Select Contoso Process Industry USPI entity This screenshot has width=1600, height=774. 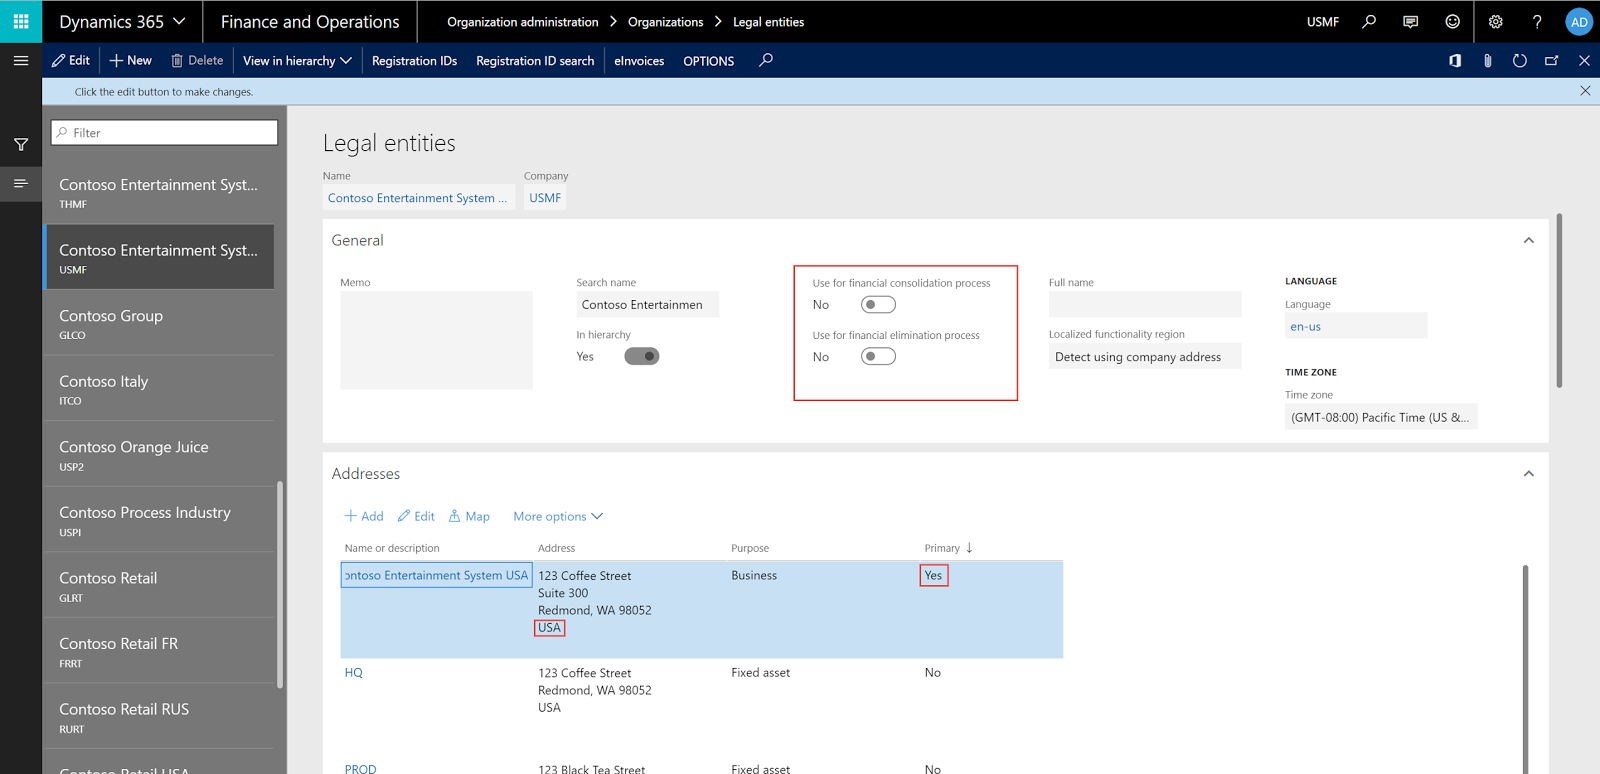click(159, 520)
